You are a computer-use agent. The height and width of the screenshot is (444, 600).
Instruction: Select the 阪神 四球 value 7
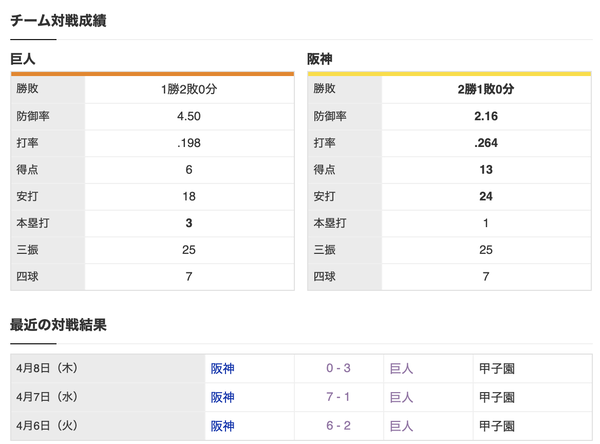point(486,277)
